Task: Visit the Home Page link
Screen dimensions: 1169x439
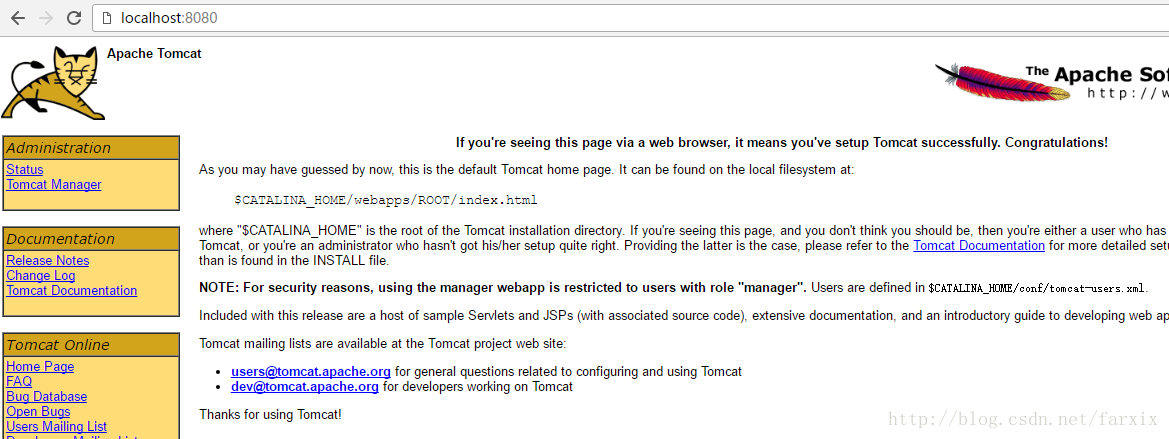Action: click(x=40, y=366)
